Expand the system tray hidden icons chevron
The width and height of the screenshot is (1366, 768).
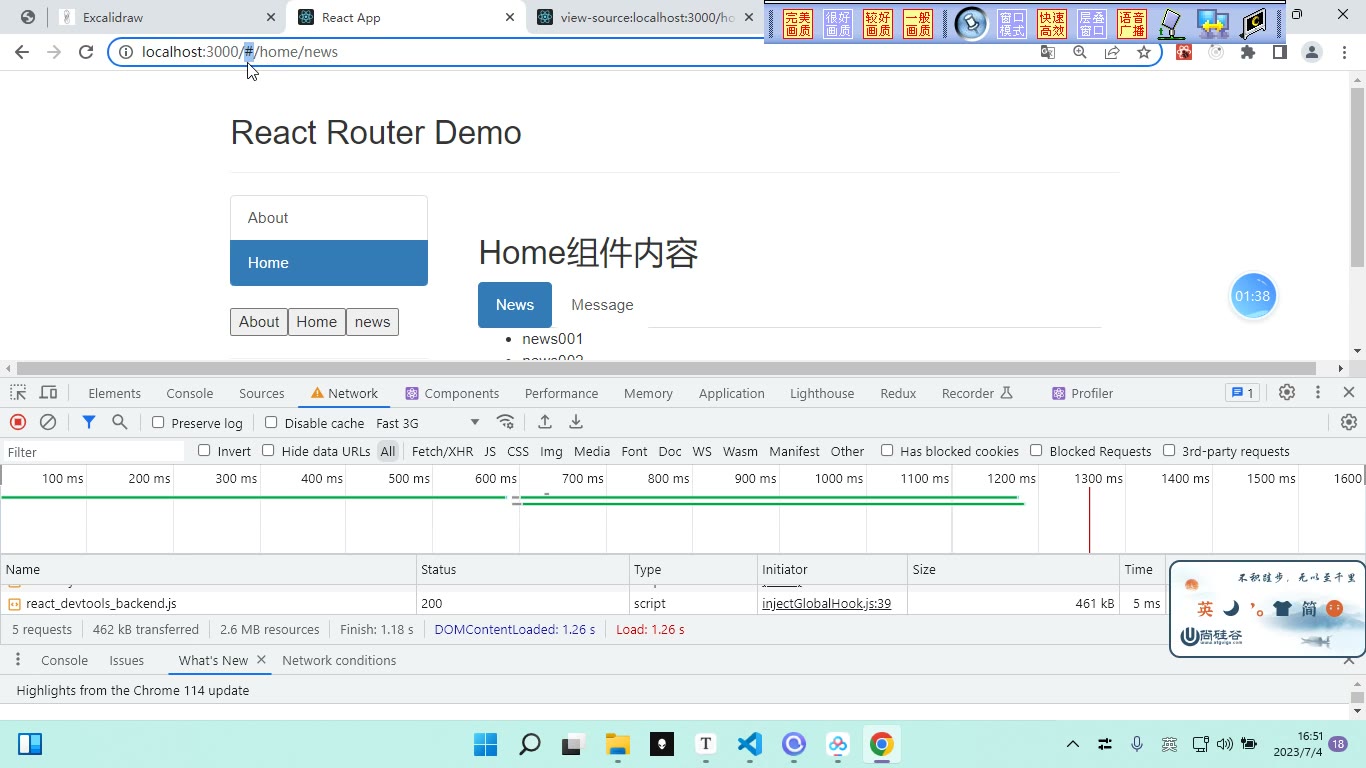tap(1073, 744)
